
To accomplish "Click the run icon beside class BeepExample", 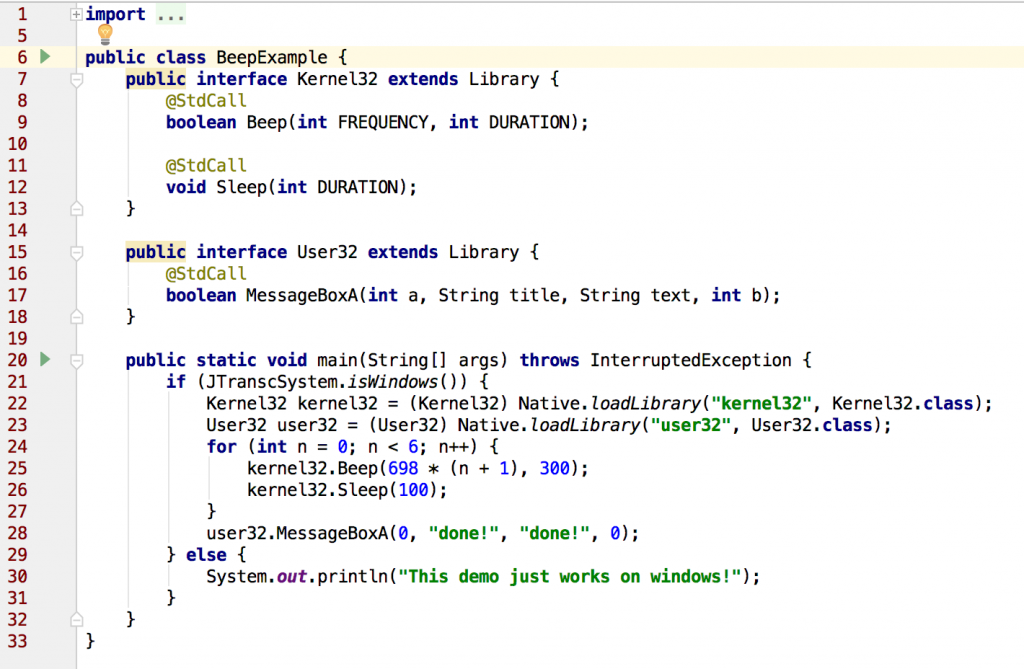I will point(44,57).
